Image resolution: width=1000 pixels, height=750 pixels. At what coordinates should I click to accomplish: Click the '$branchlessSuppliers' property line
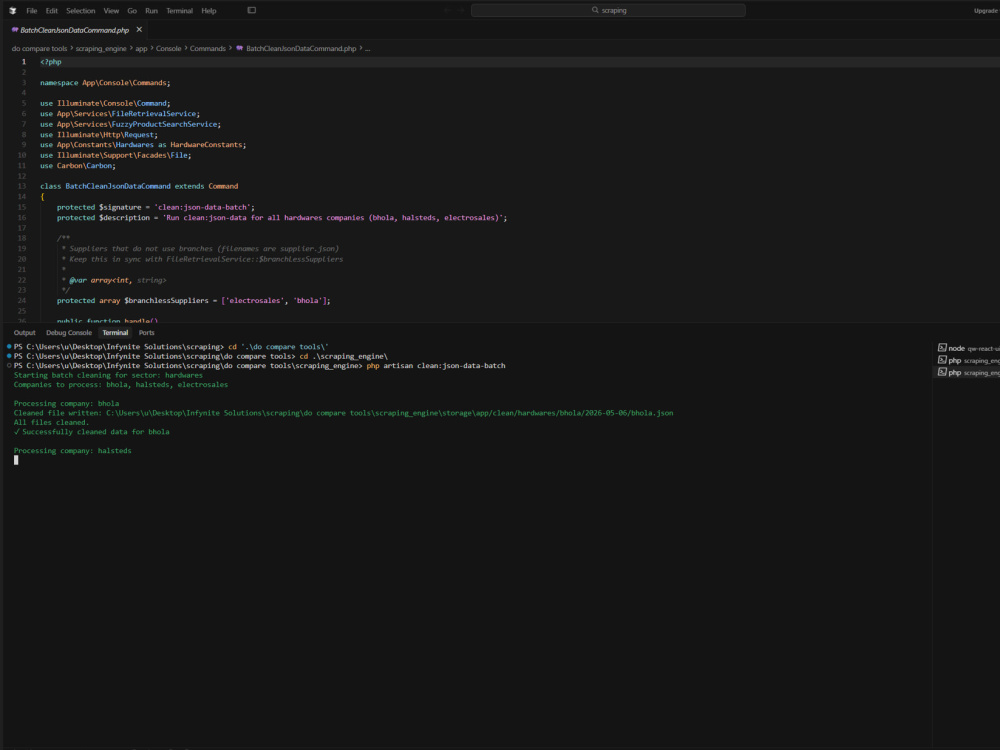click(x=193, y=300)
